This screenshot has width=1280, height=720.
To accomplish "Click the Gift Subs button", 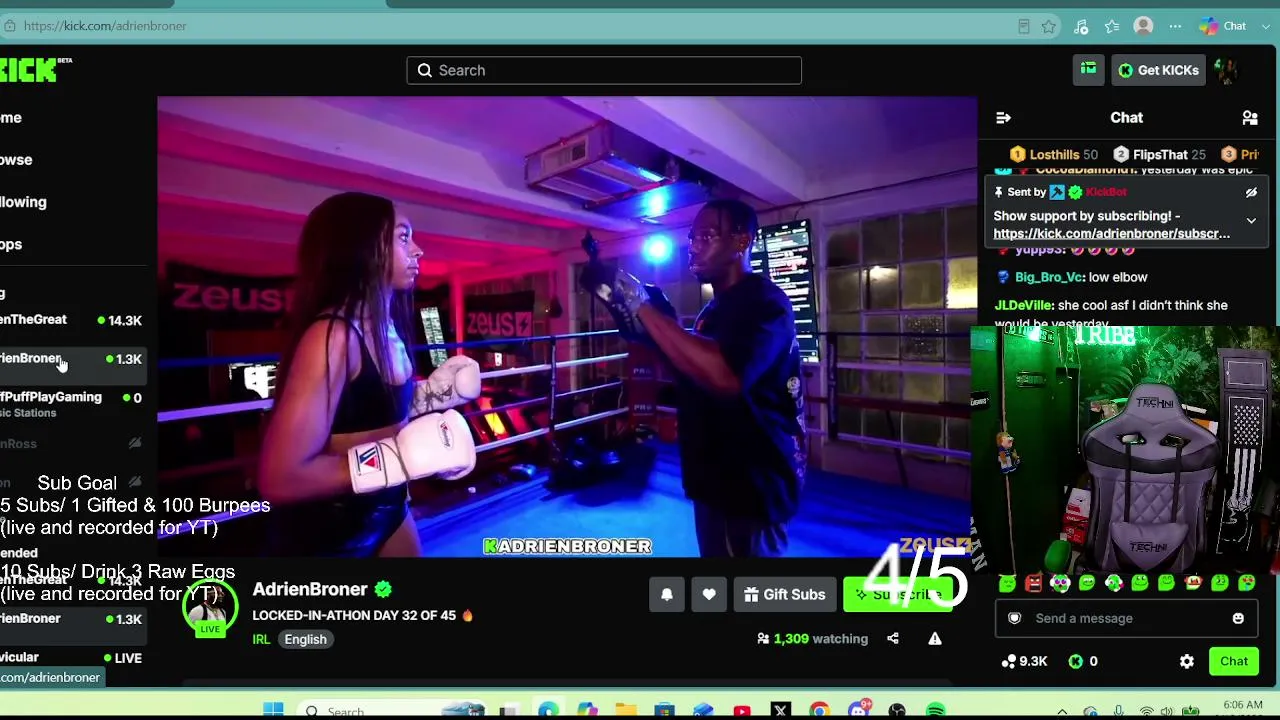I will pyautogui.click(x=785, y=595).
